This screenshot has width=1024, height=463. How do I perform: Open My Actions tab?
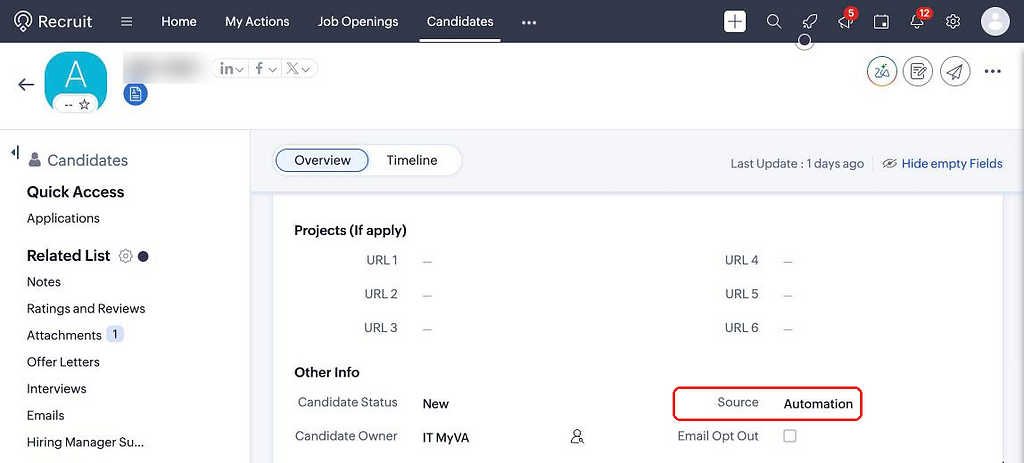(x=257, y=22)
